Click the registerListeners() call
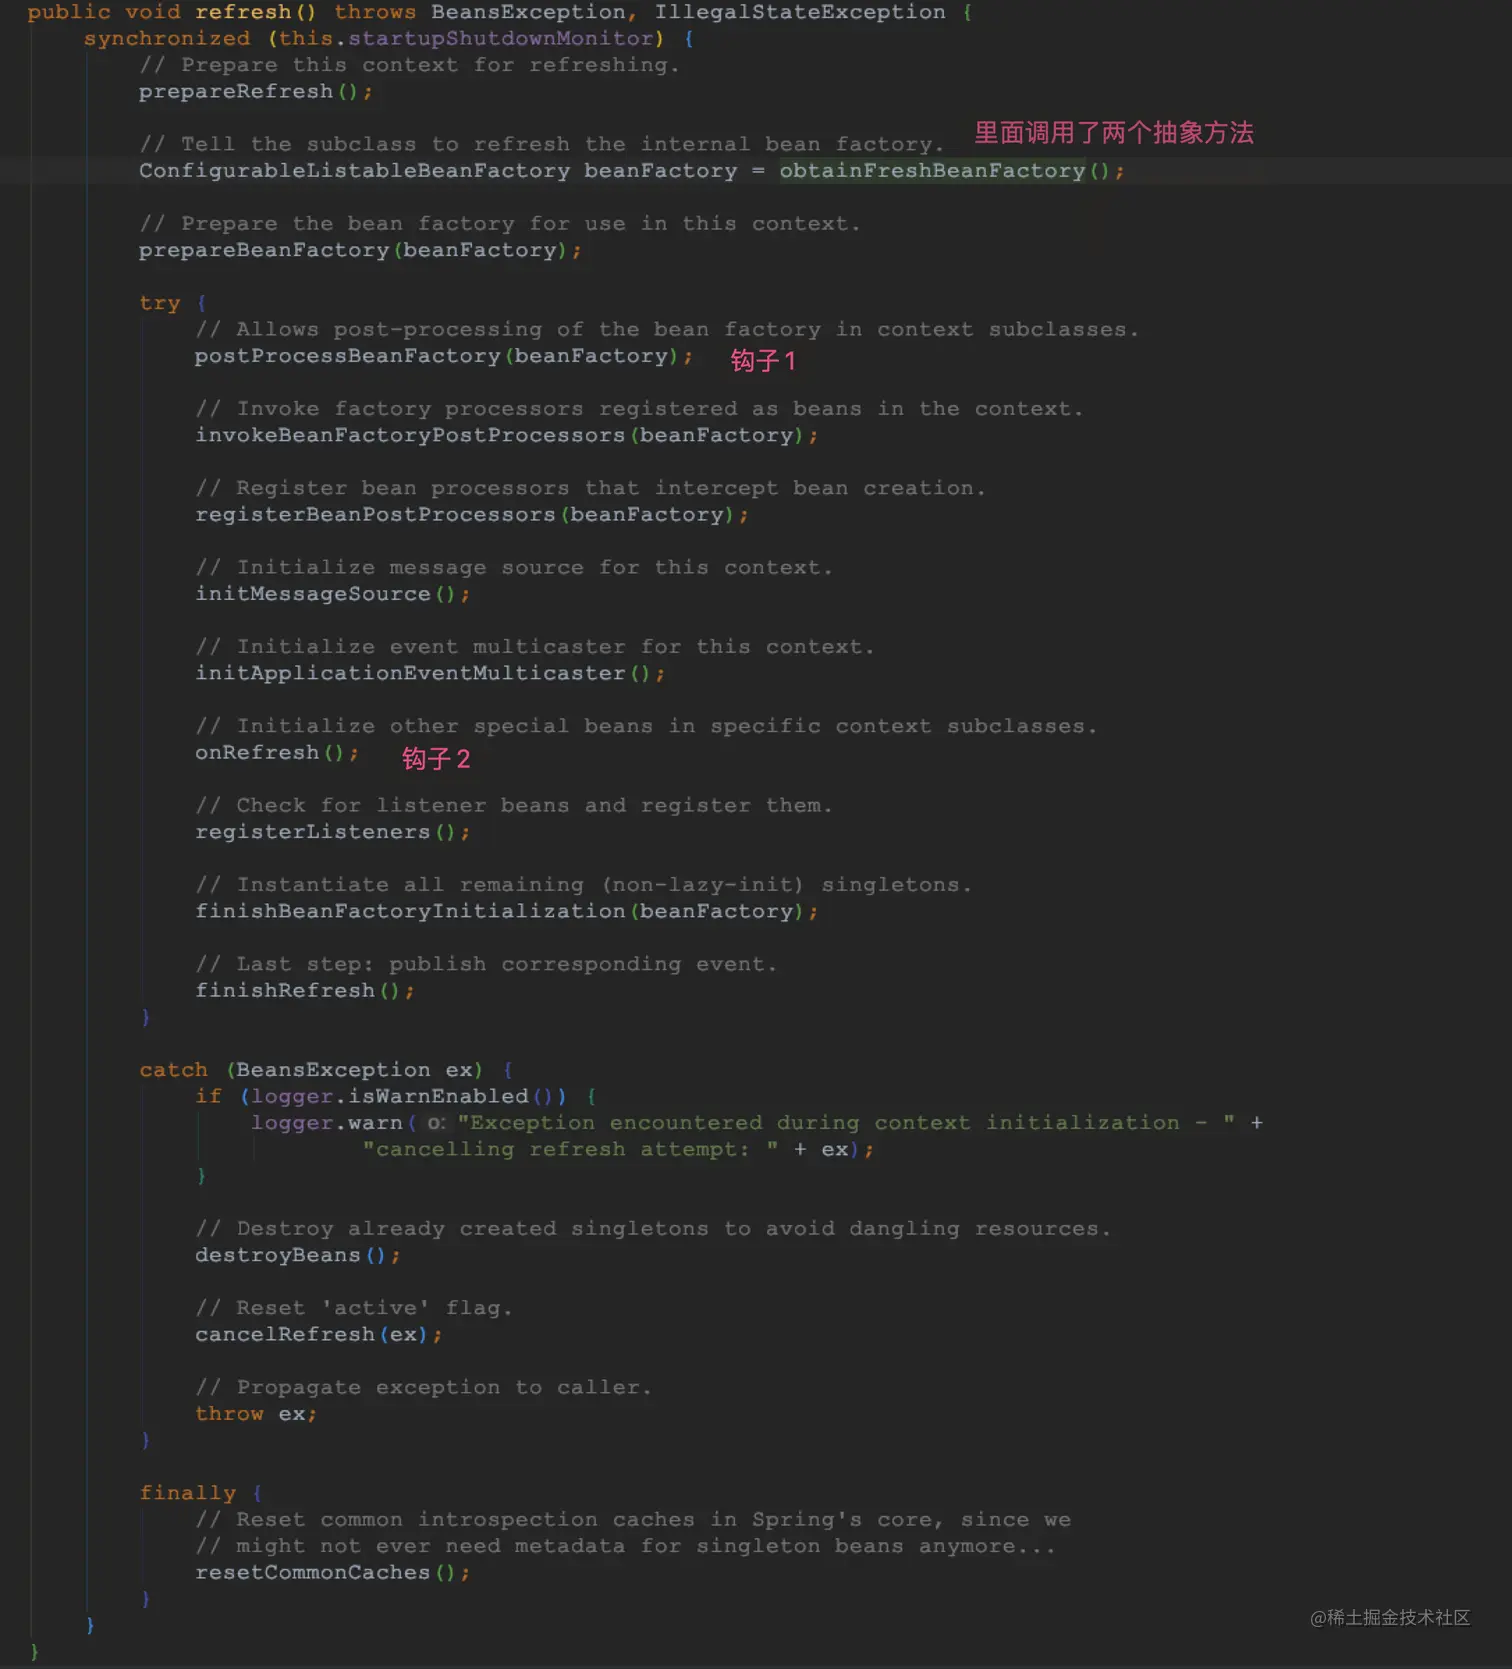This screenshot has width=1512, height=1669. 332,832
